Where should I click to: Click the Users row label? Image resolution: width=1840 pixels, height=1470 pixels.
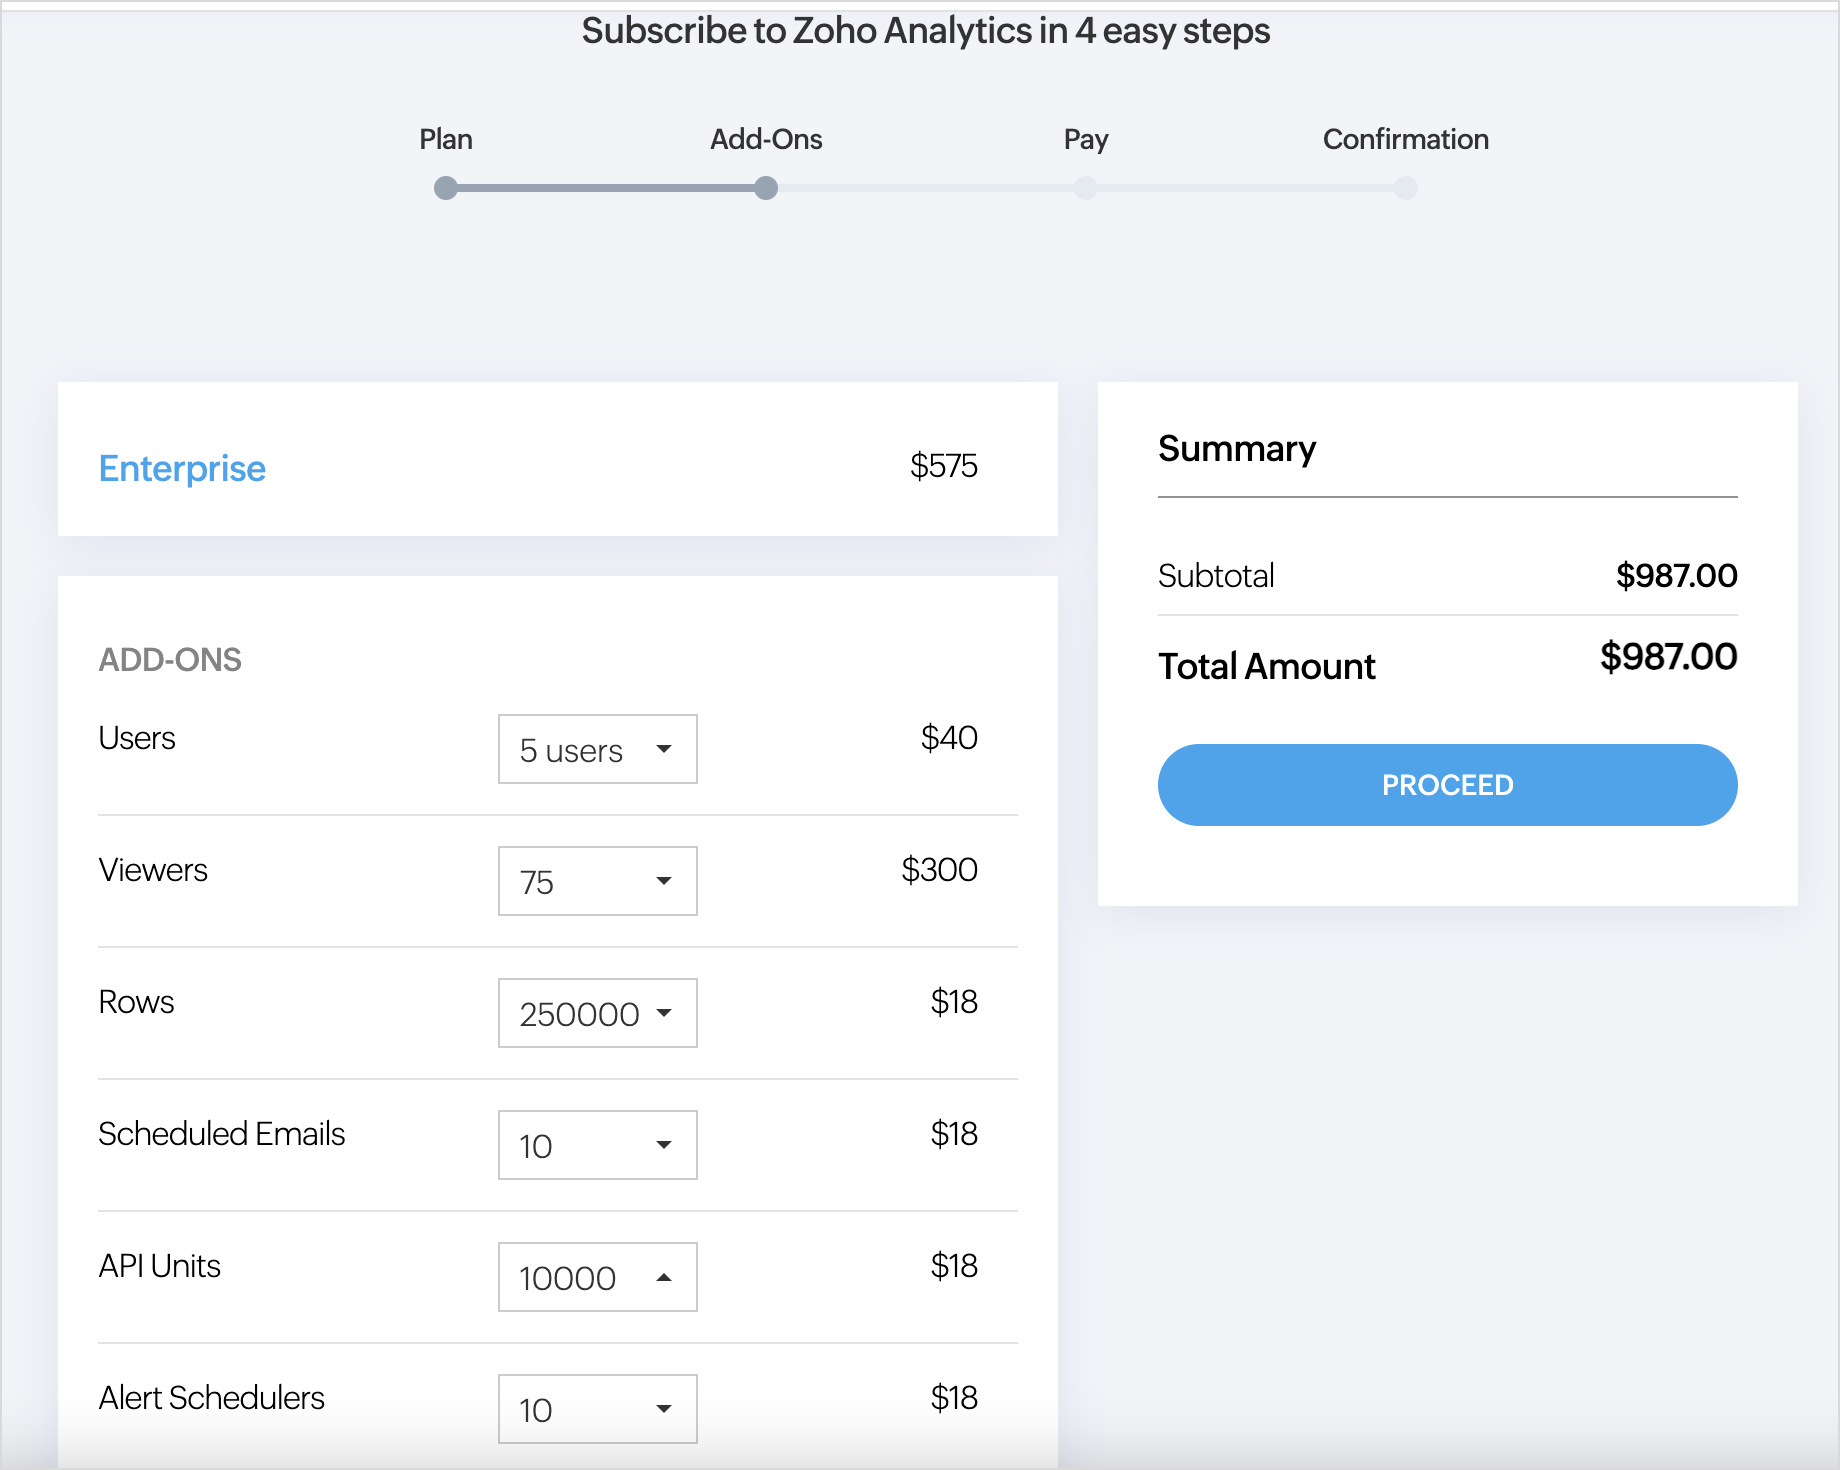137,738
